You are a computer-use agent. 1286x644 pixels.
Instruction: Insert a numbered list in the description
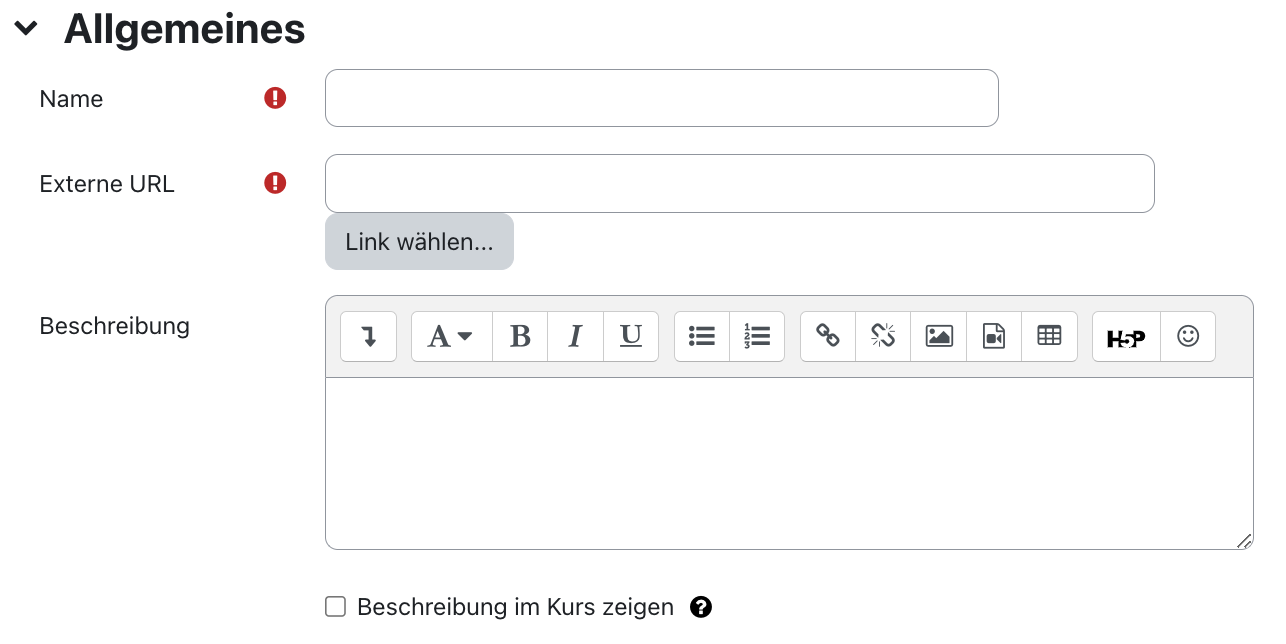pos(757,336)
